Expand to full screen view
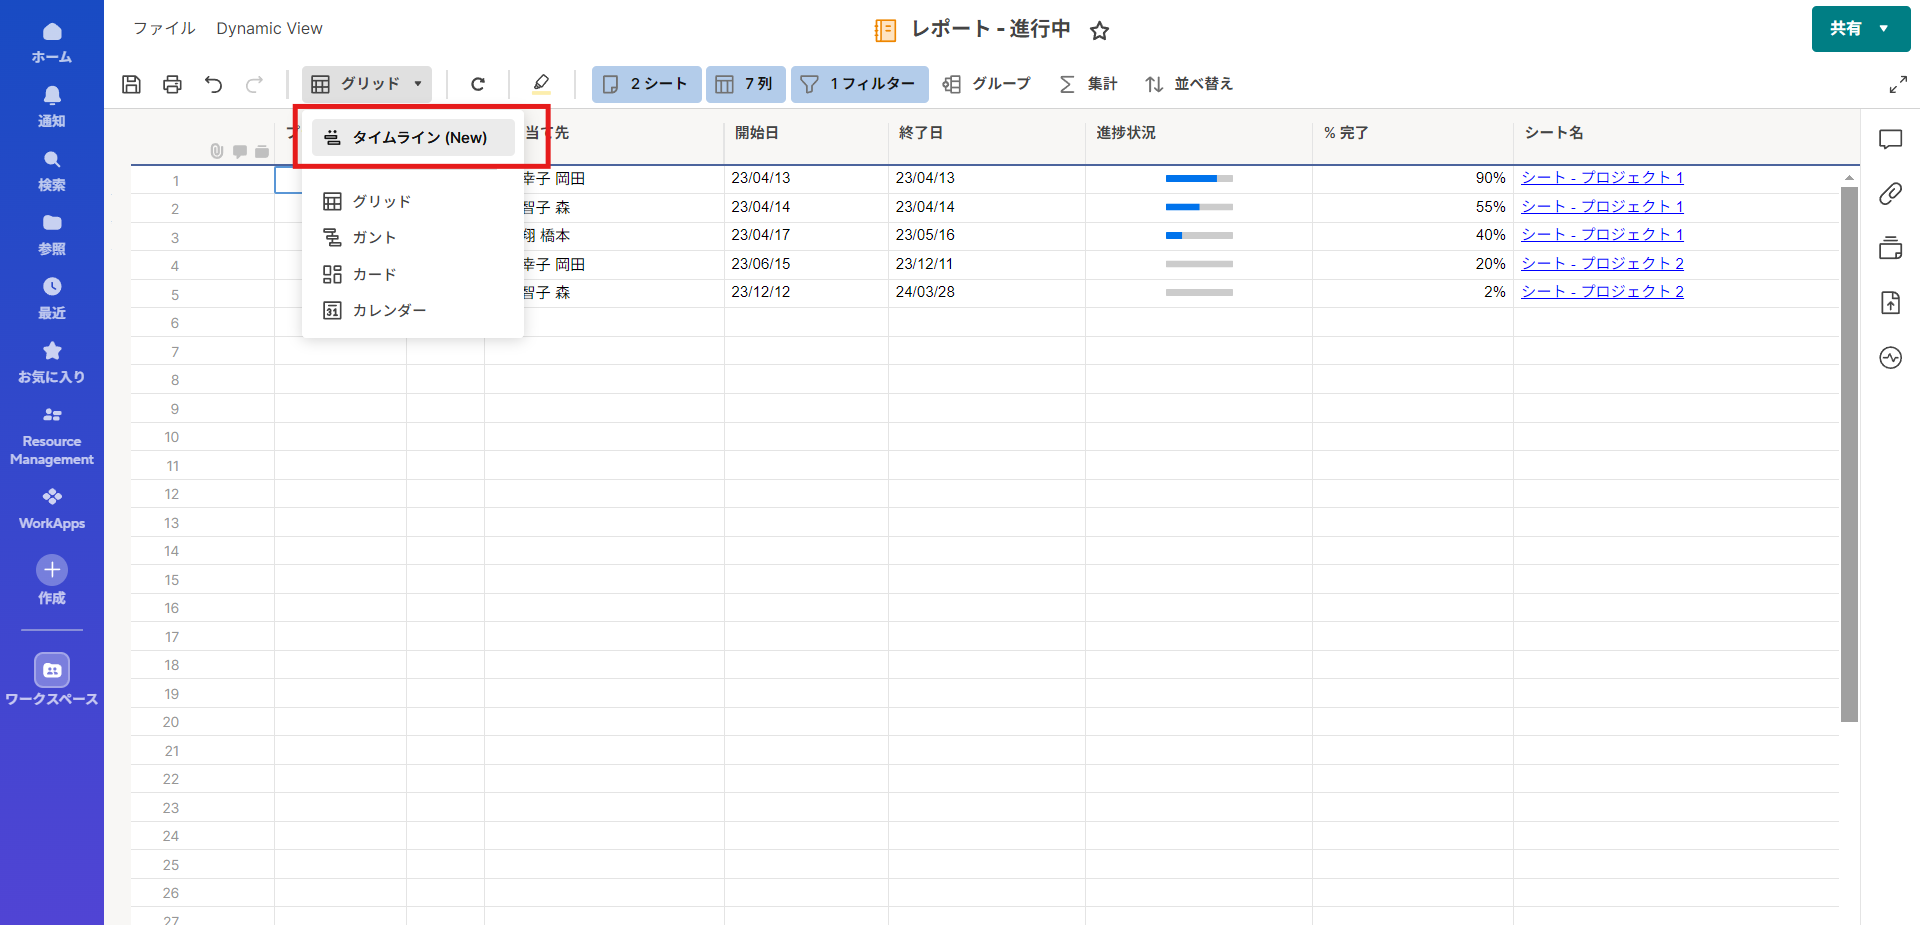 pos(1897,85)
